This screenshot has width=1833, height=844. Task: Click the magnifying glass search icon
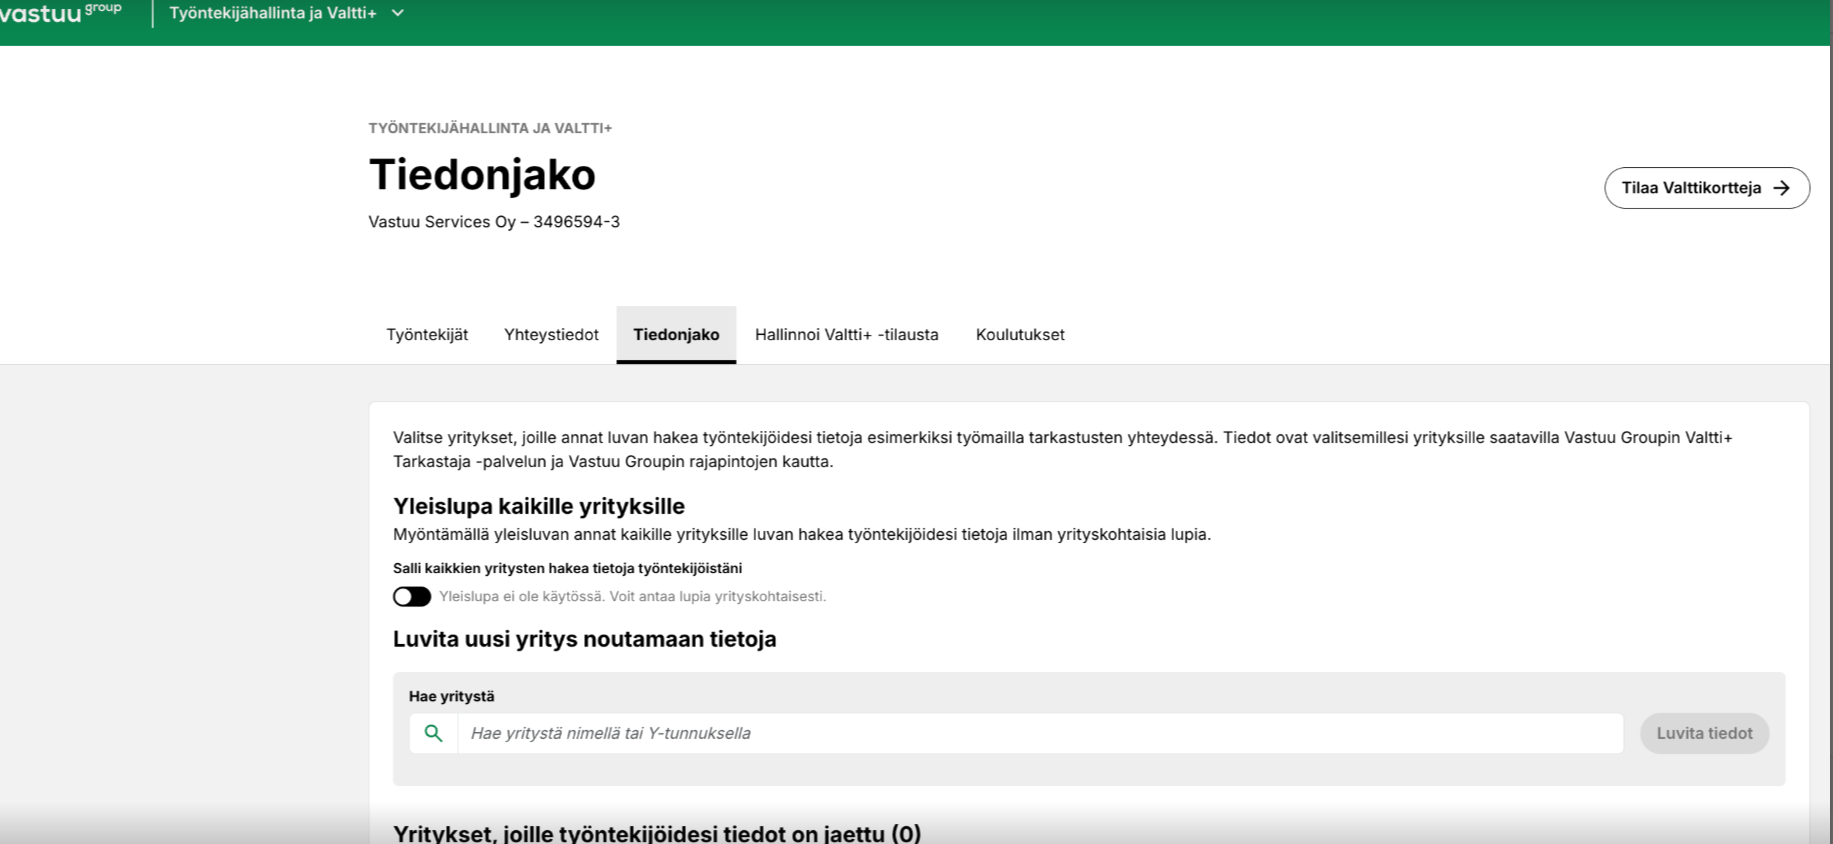(x=433, y=733)
